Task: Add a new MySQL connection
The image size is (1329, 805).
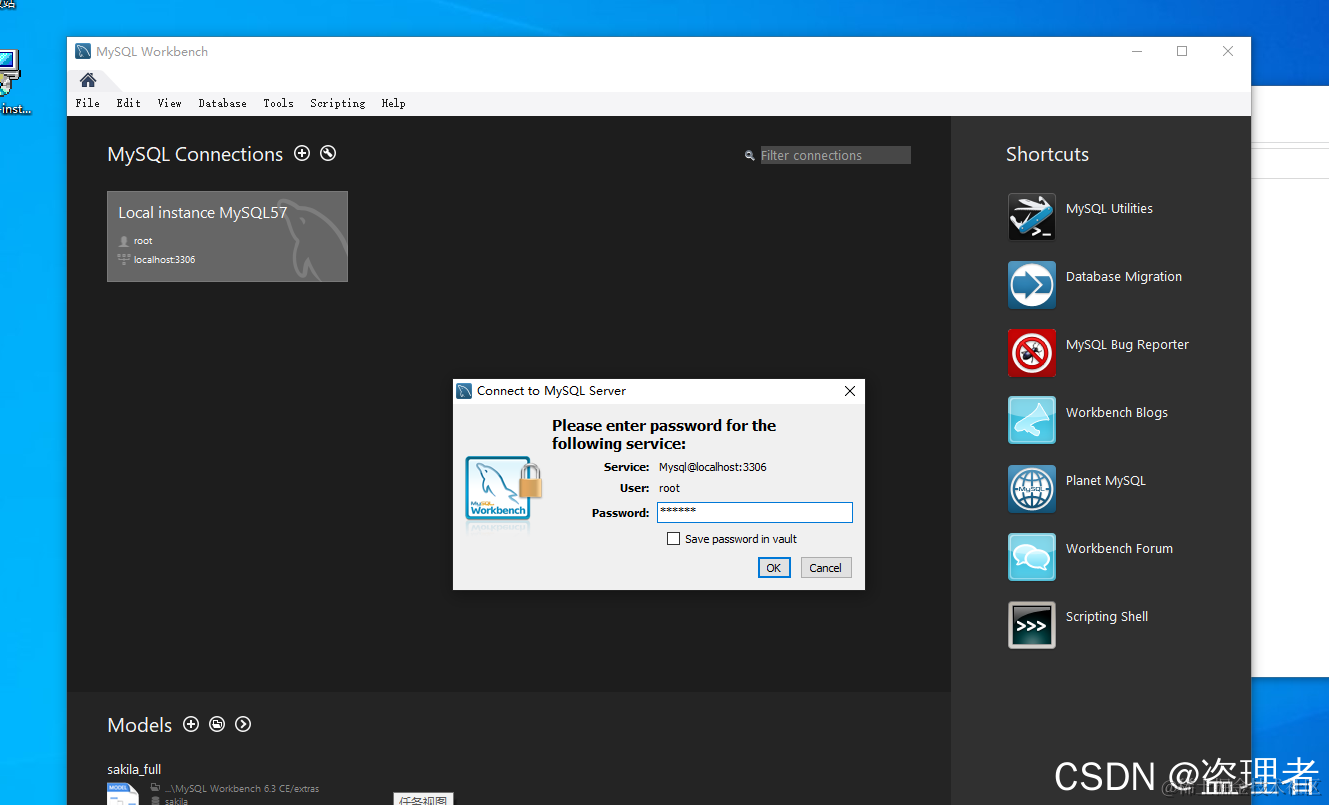Action: pos(302,153)
